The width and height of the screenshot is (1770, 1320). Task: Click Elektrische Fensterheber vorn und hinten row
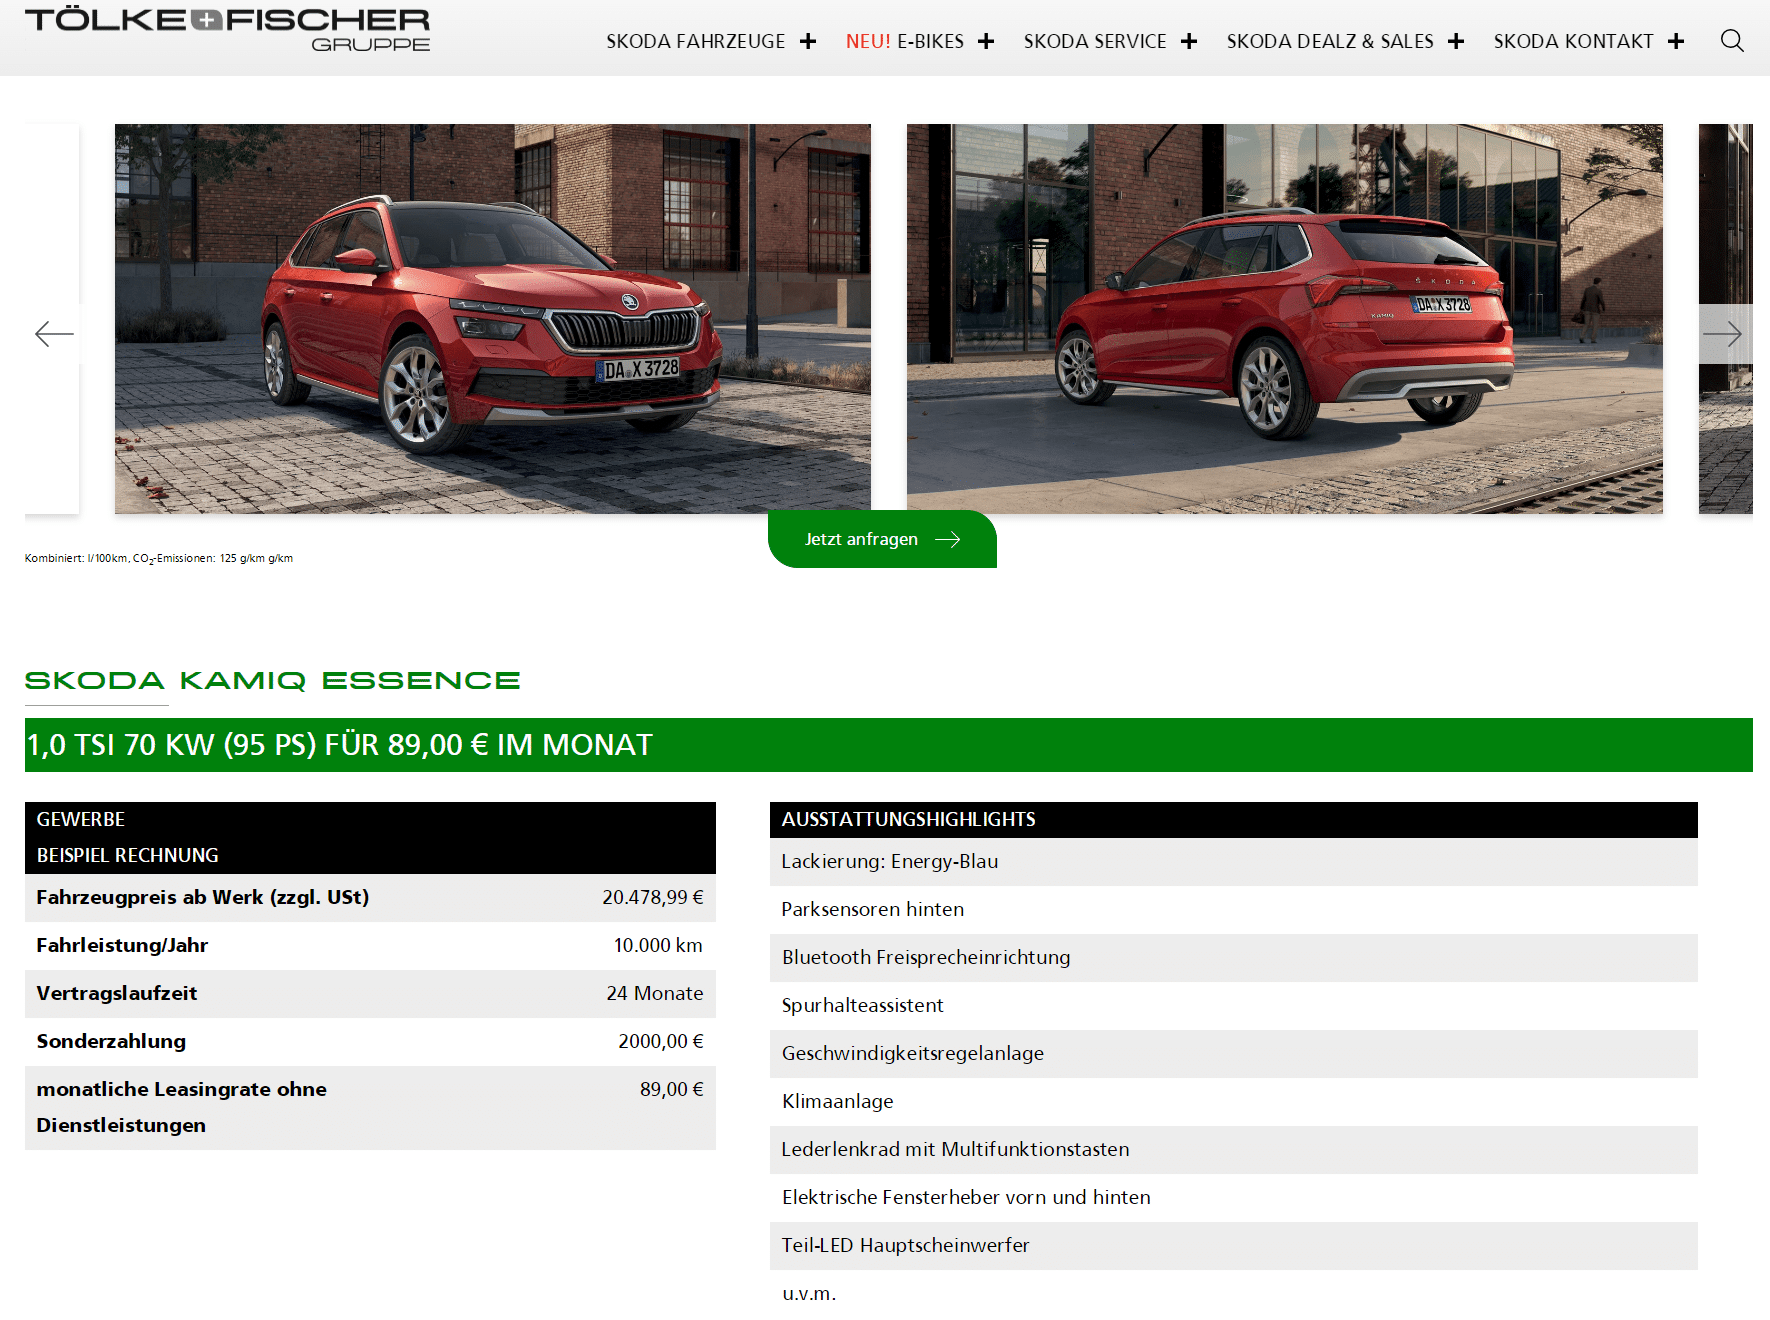[x=1234, y=1197]
